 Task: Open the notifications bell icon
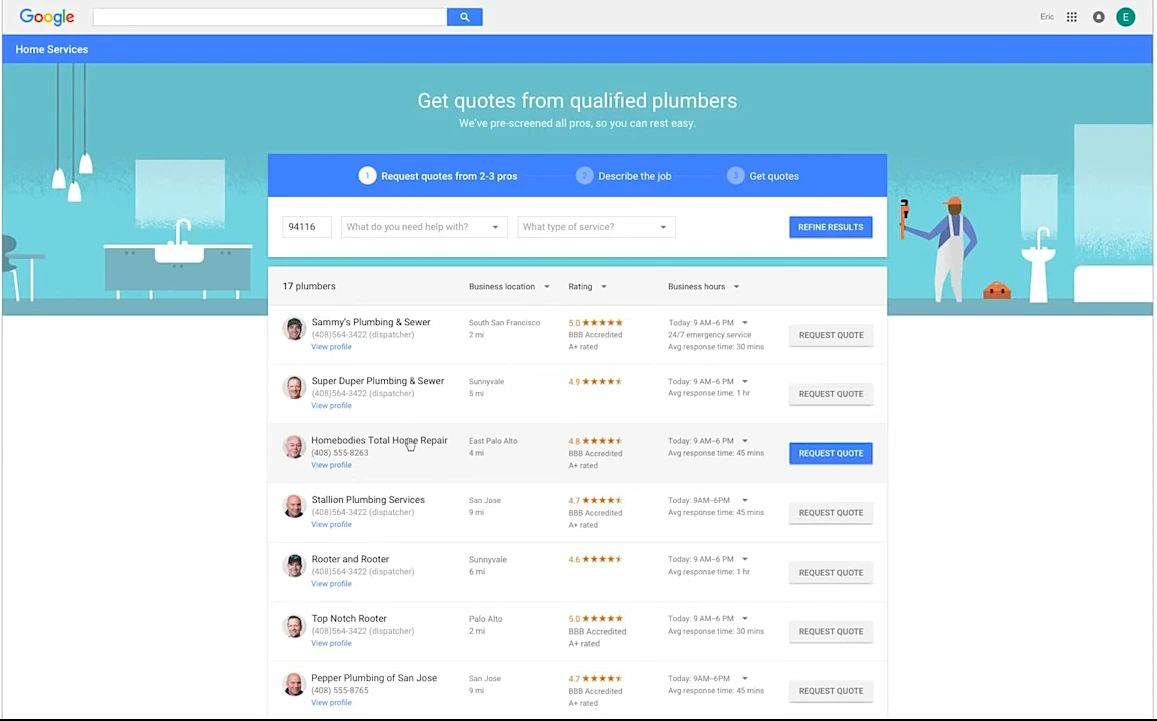1099,17
